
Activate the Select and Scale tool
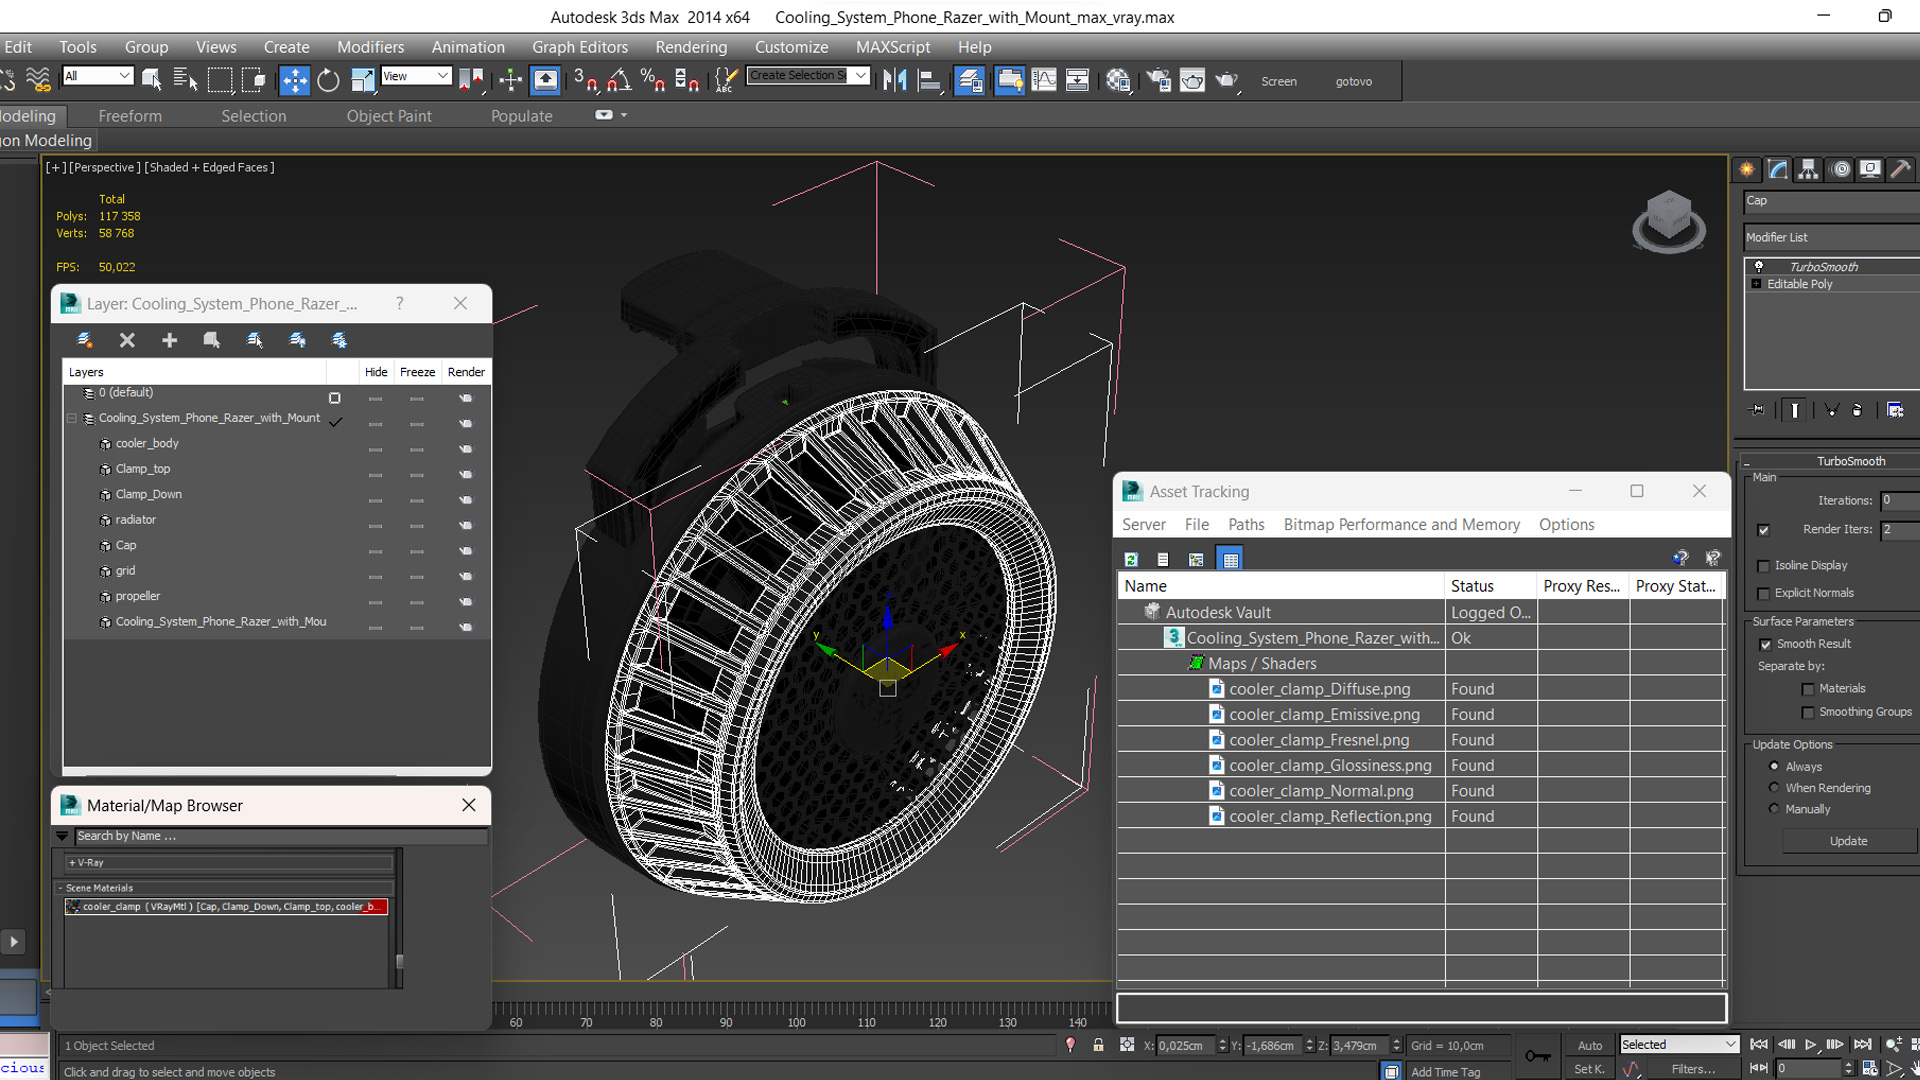click(x=362, y=80)
